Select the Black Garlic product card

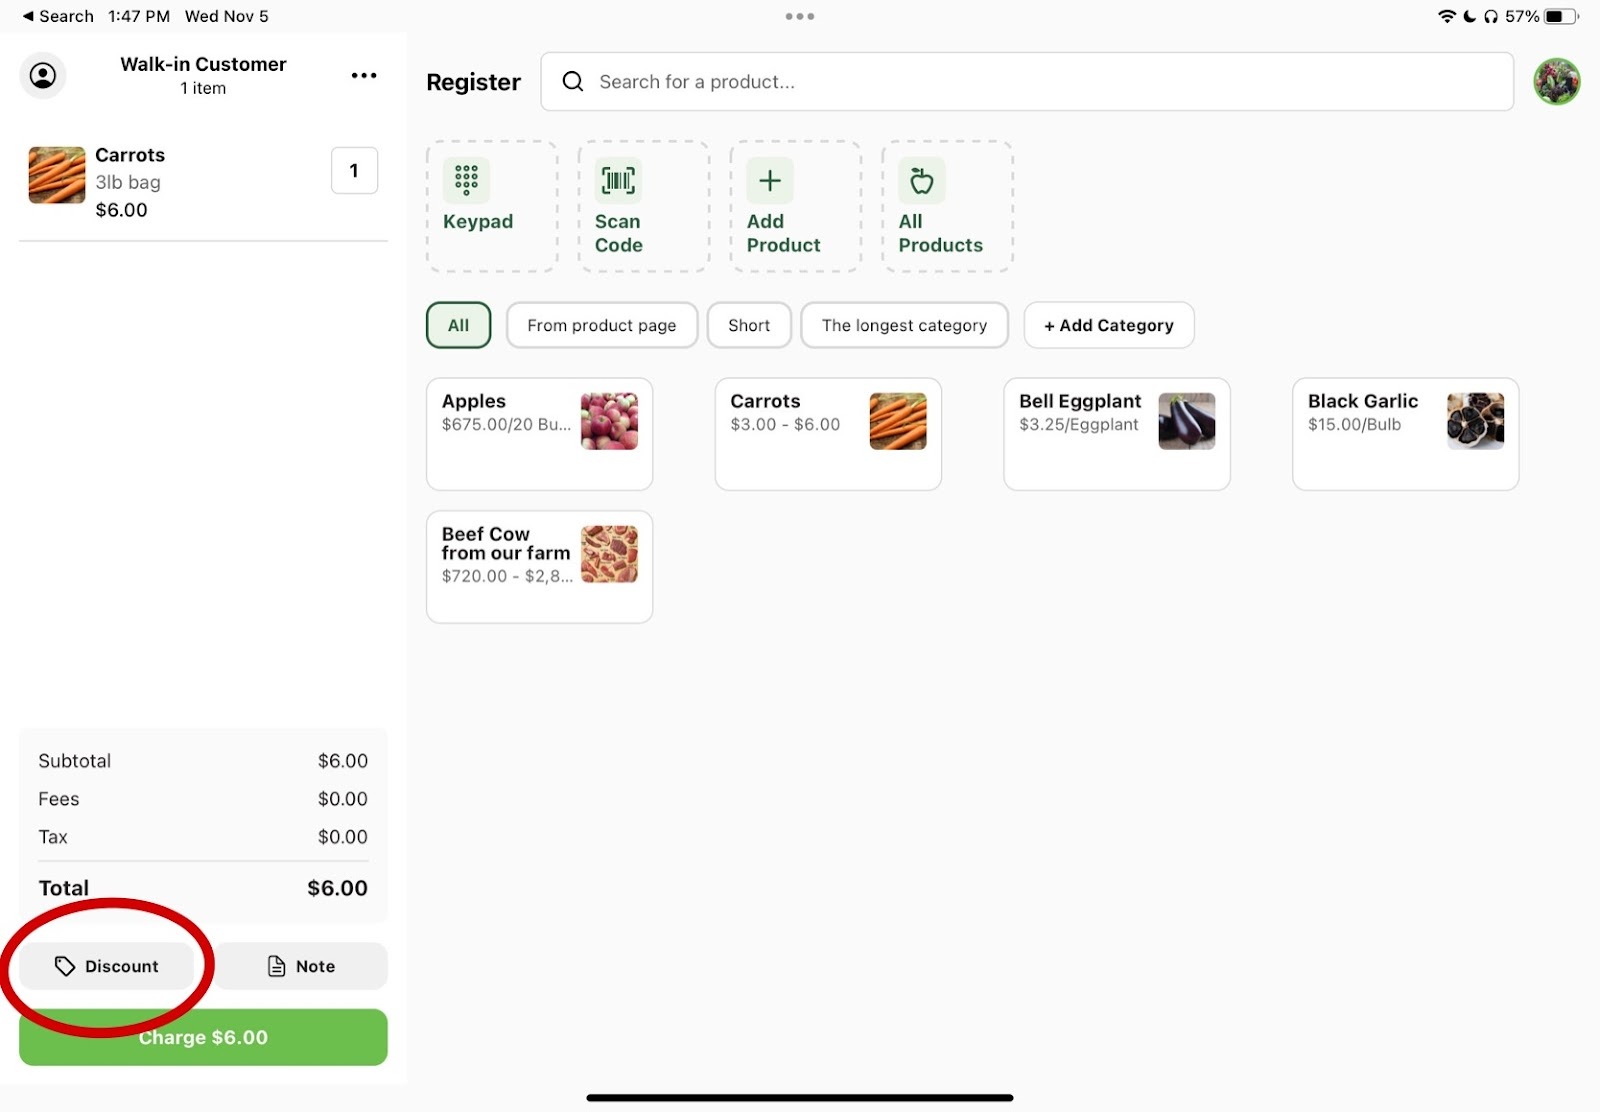click(x=1404, y=434)
